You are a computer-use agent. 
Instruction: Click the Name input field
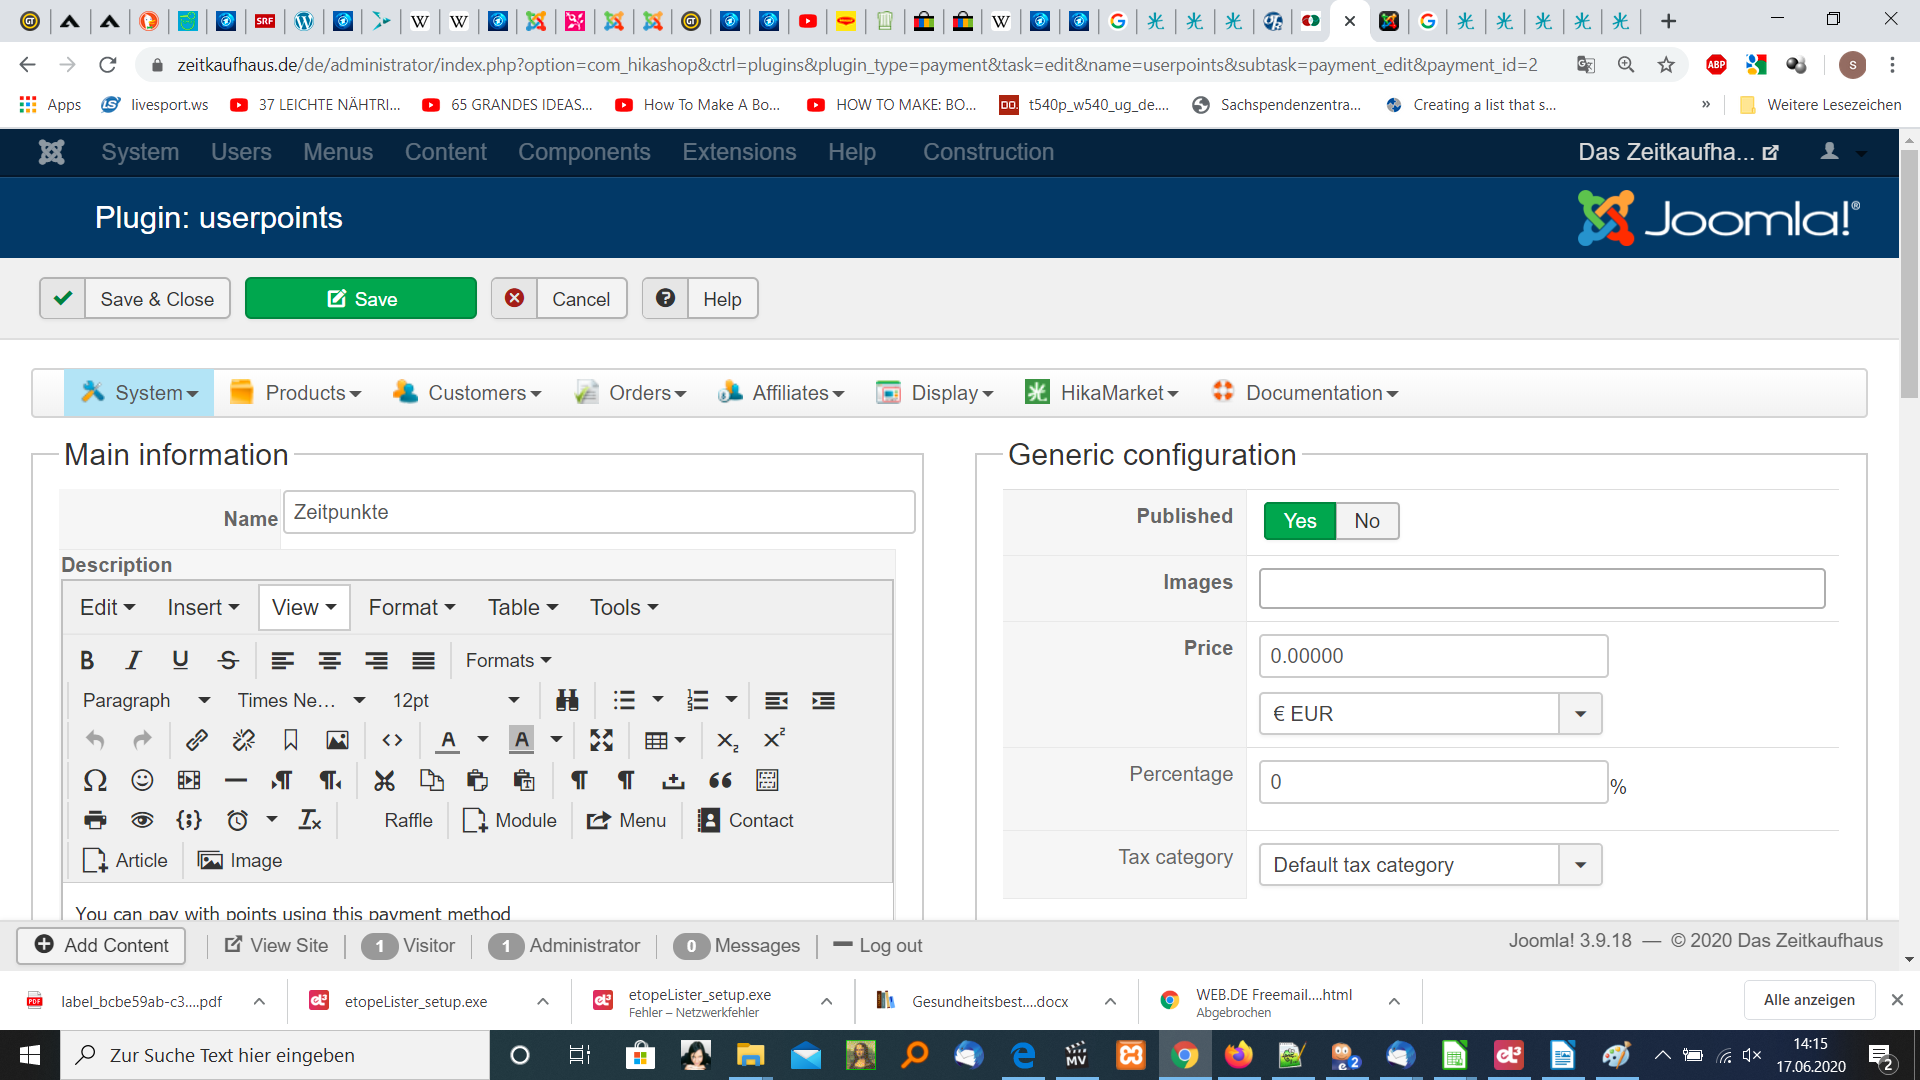pos(598,512)
